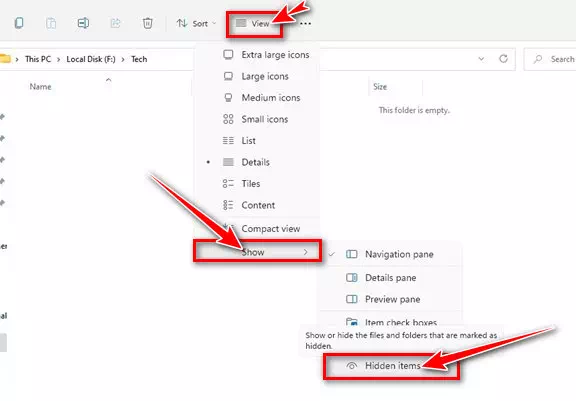Image resolution: width=576 pixels, height=401 pixels.
Task: Click the Paste icon in the toolbar
Action: (51, 23)
